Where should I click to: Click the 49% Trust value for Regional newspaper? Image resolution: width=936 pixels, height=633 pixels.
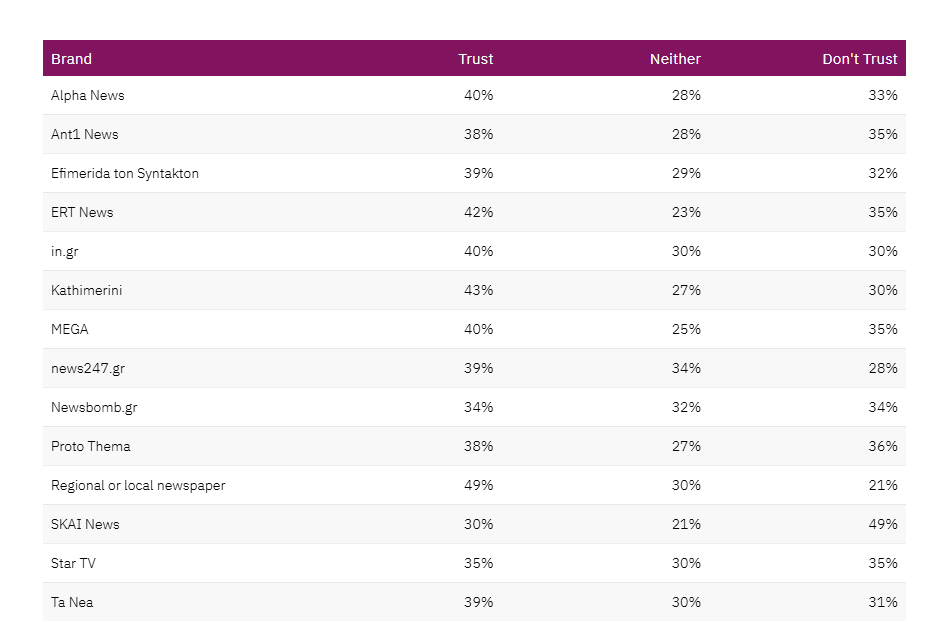click(478, 486)
